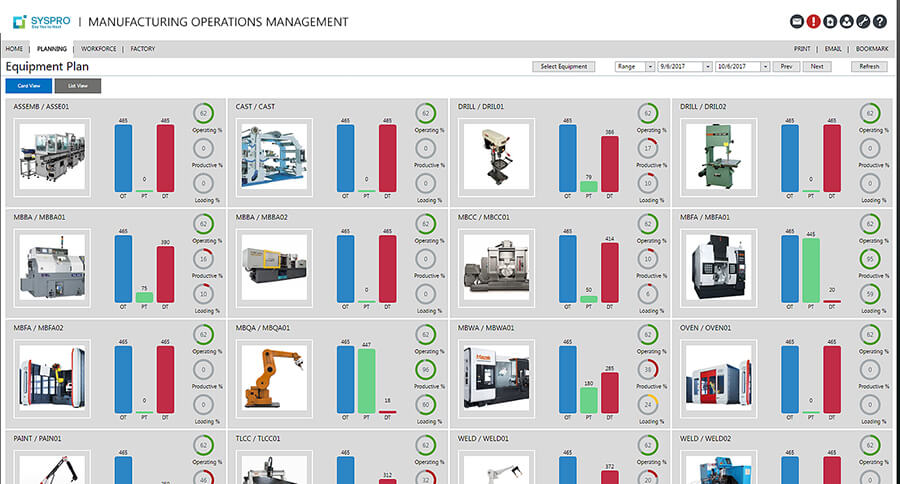Open the CAST / CAST machine thumbnail
The height and width of the screenshot is (484, 900).
[x=274, y=157]
